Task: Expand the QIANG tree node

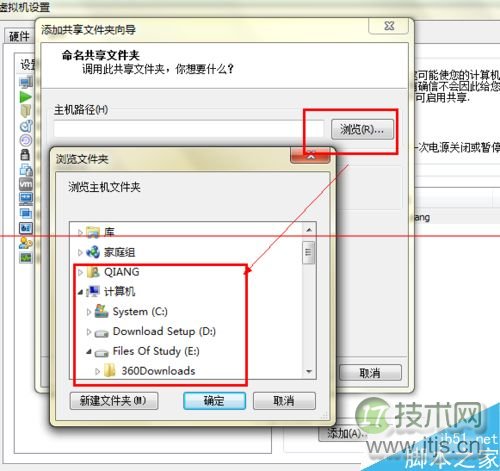Action: (x=80, y=272)
